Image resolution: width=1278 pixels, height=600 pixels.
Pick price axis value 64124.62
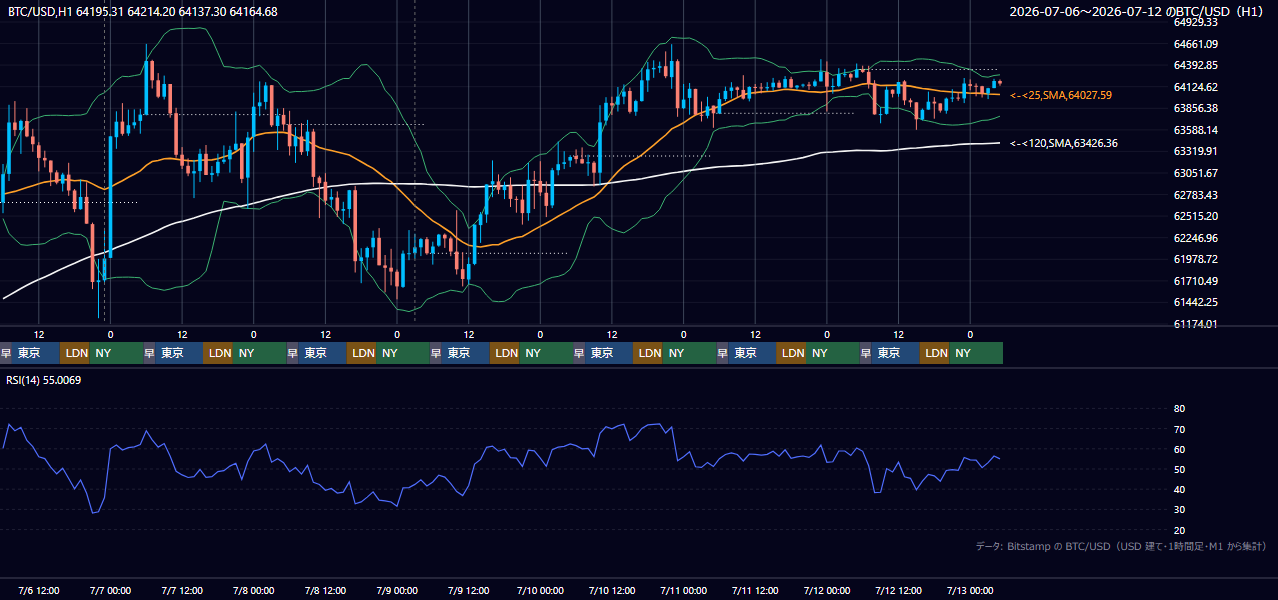click(x=1196, y=87)
